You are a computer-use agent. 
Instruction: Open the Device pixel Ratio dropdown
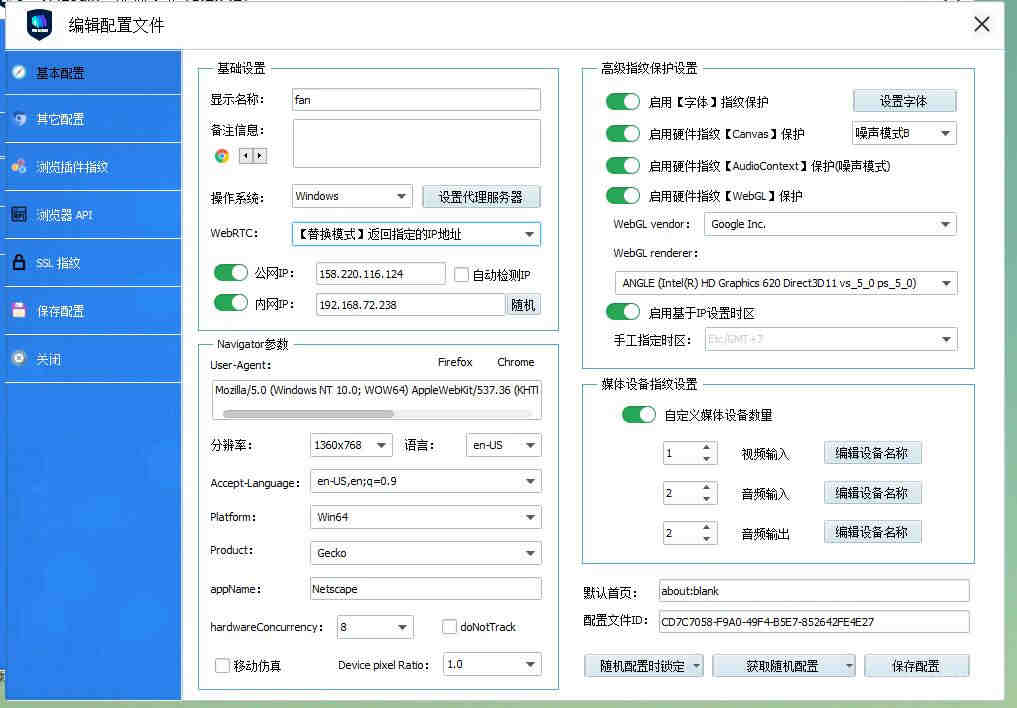coord(492,664)
